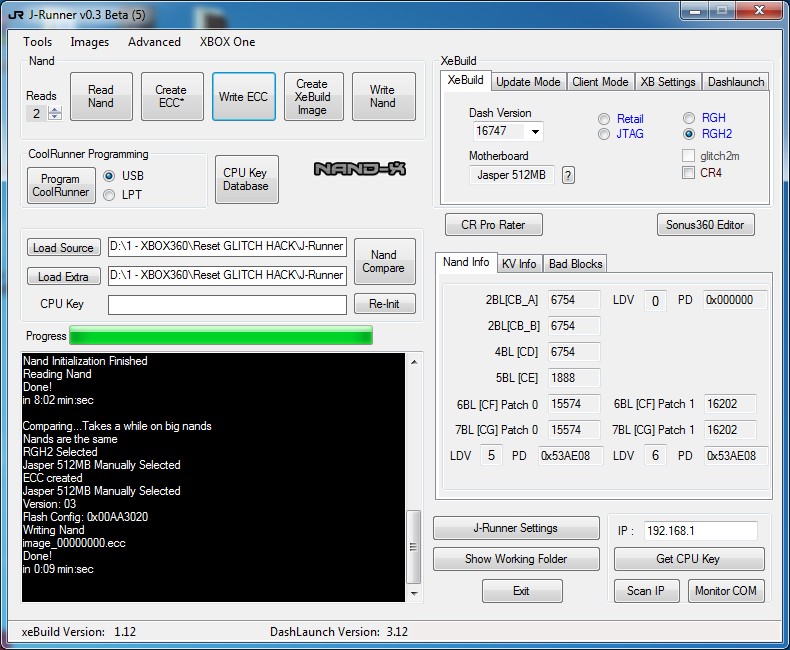Open the CPU Key Database
790x650 pixels.
point(246,179)
